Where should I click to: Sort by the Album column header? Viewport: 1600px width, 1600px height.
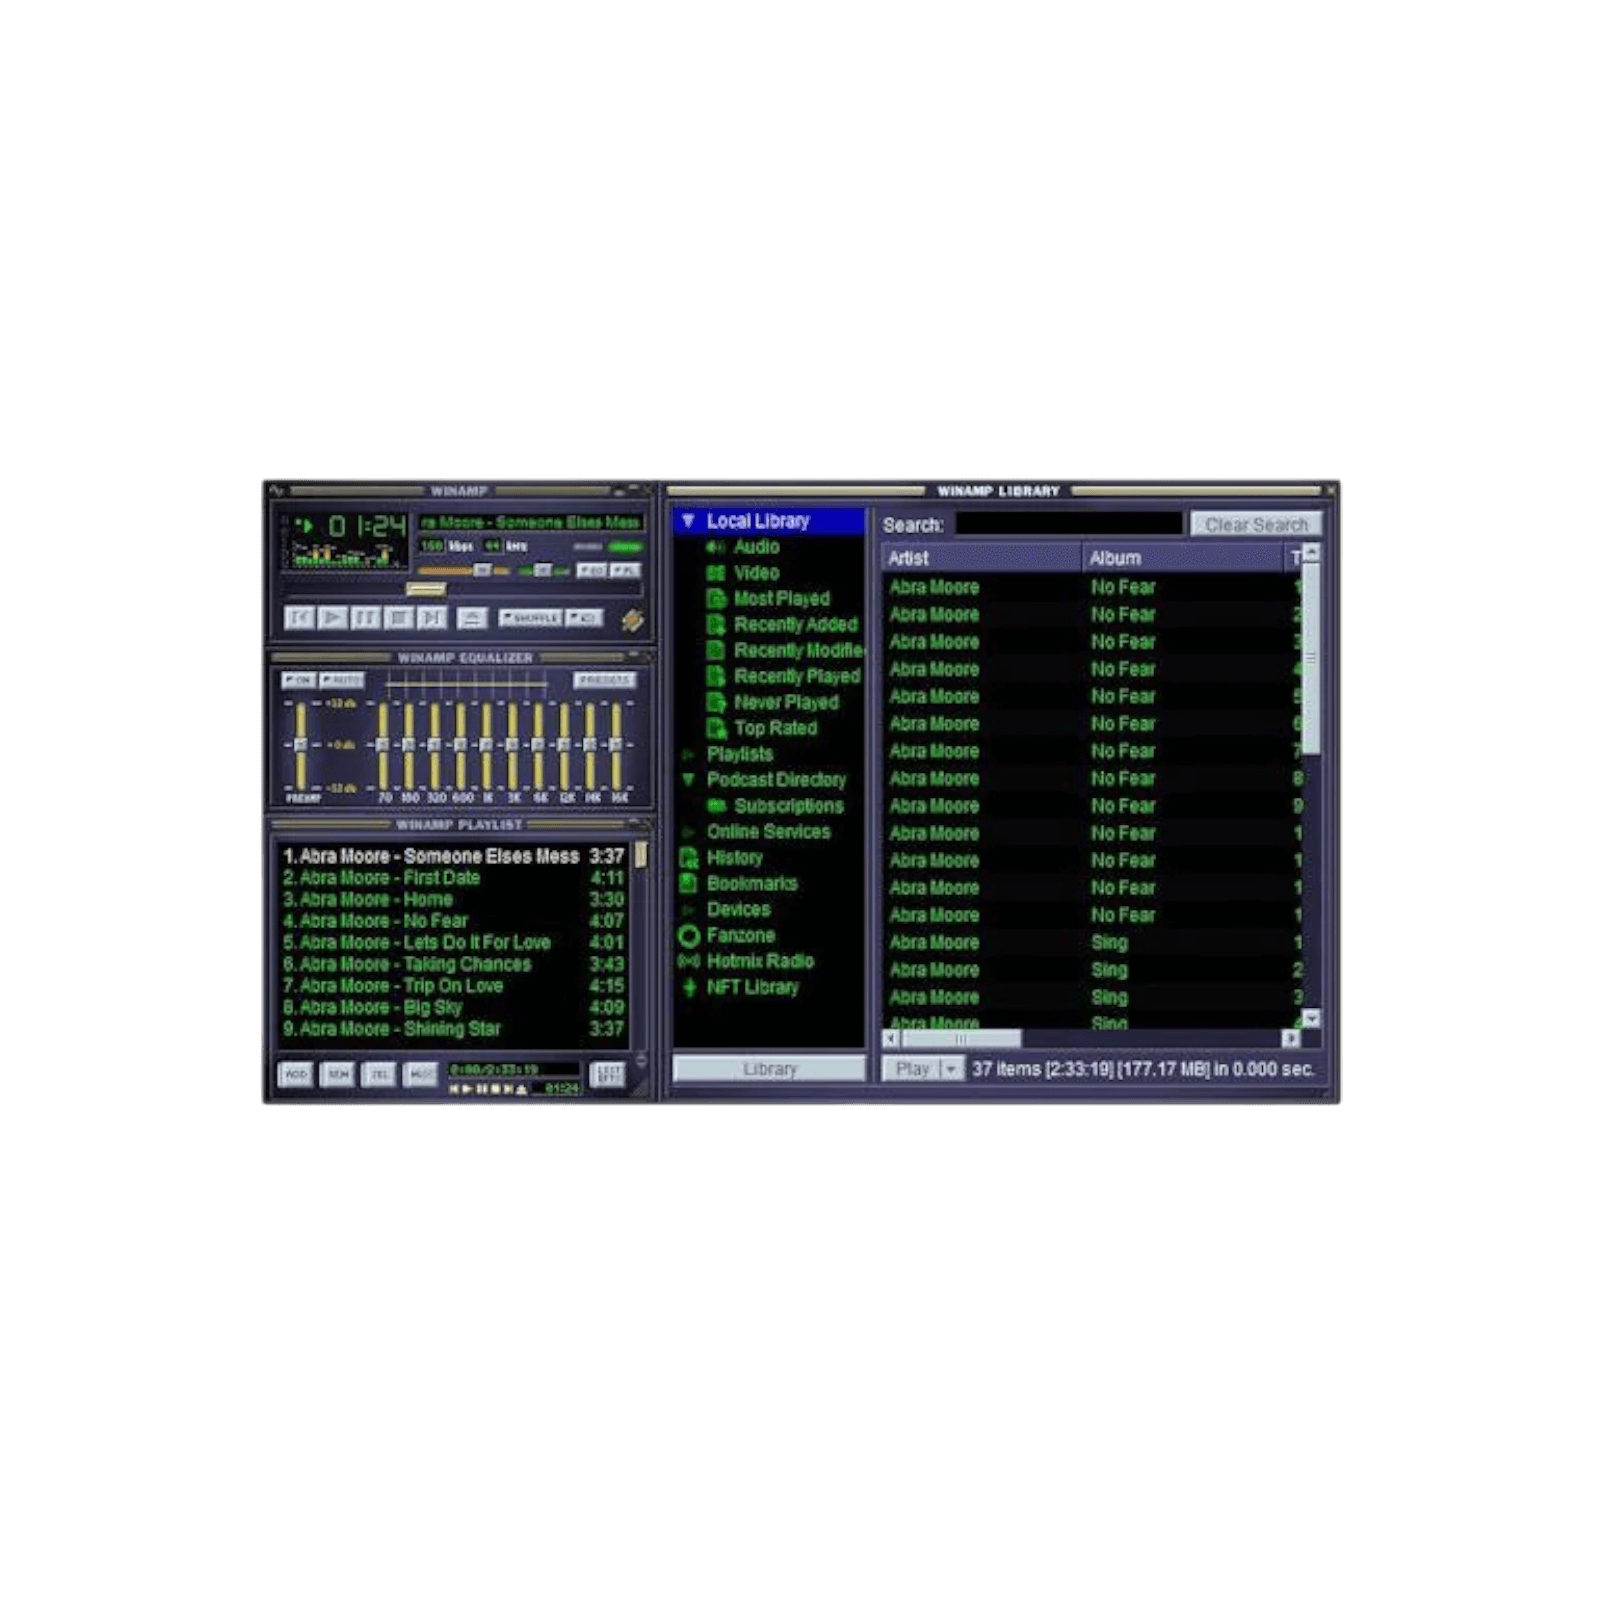point(1185,558)
